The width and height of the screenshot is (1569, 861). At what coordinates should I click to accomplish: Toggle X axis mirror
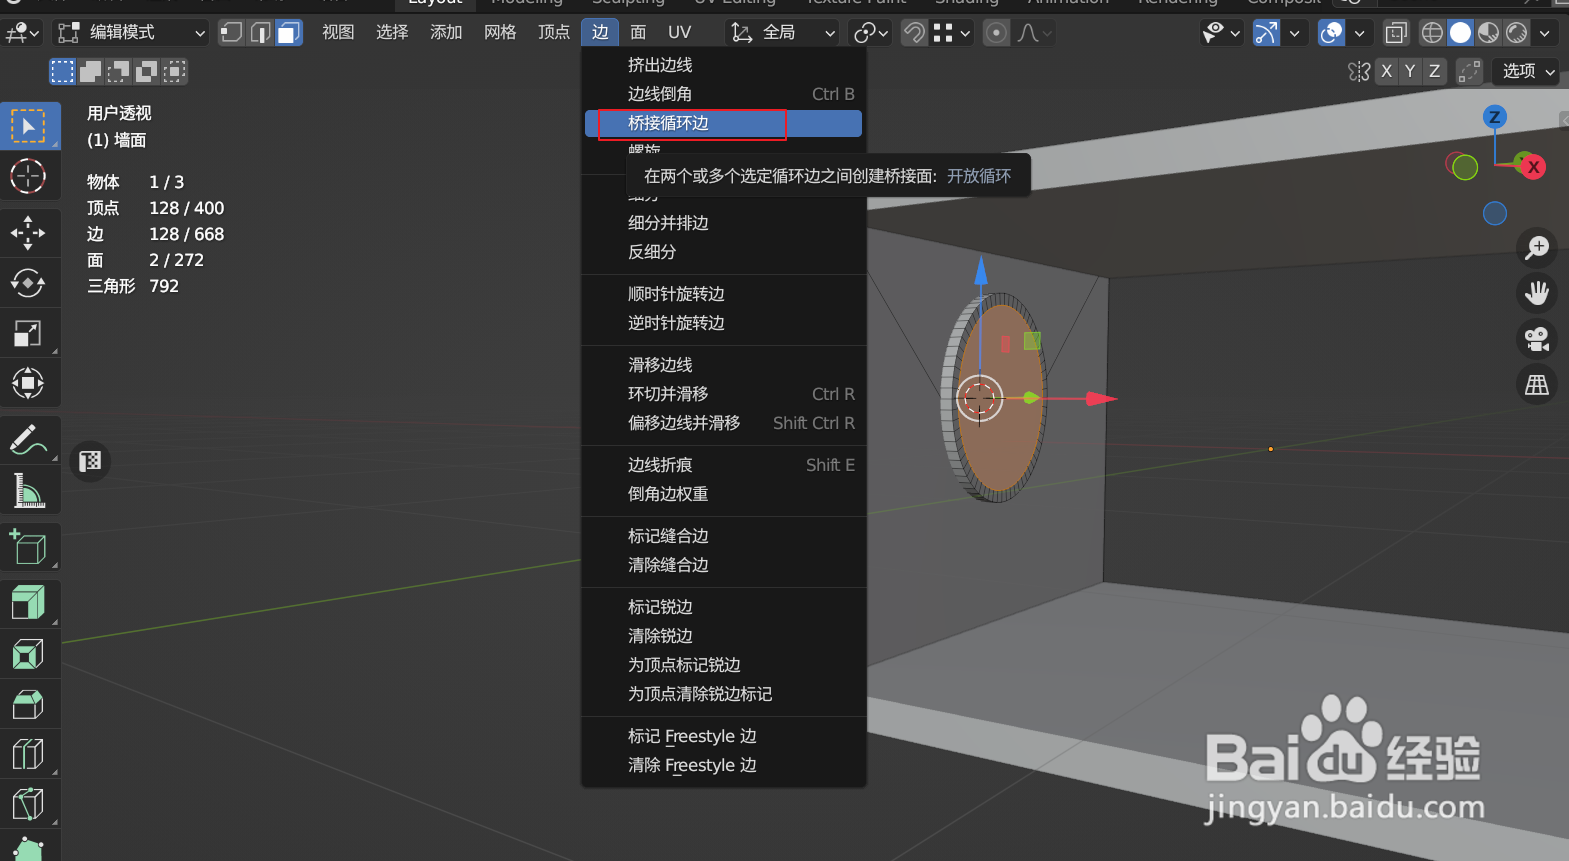(1386, 71)
